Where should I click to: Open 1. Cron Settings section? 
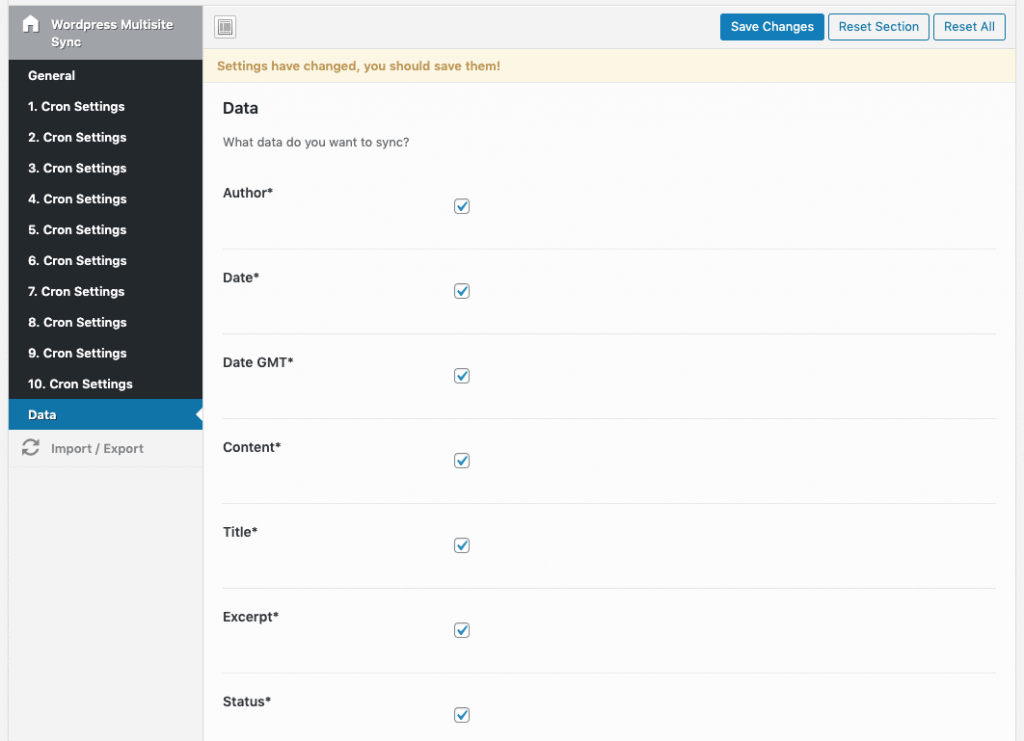[76, 107]
